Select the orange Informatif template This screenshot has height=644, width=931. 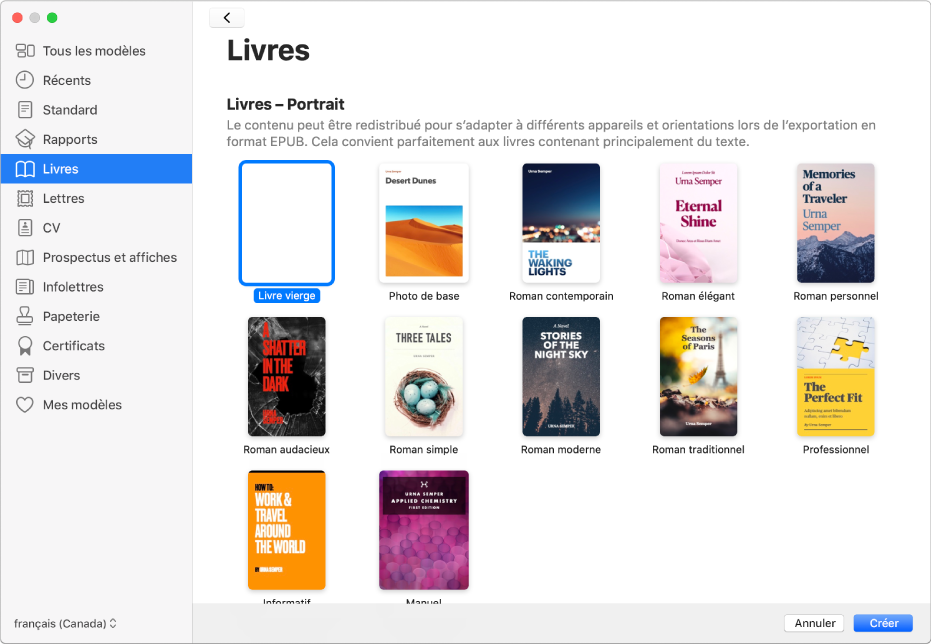pos(287,530)
